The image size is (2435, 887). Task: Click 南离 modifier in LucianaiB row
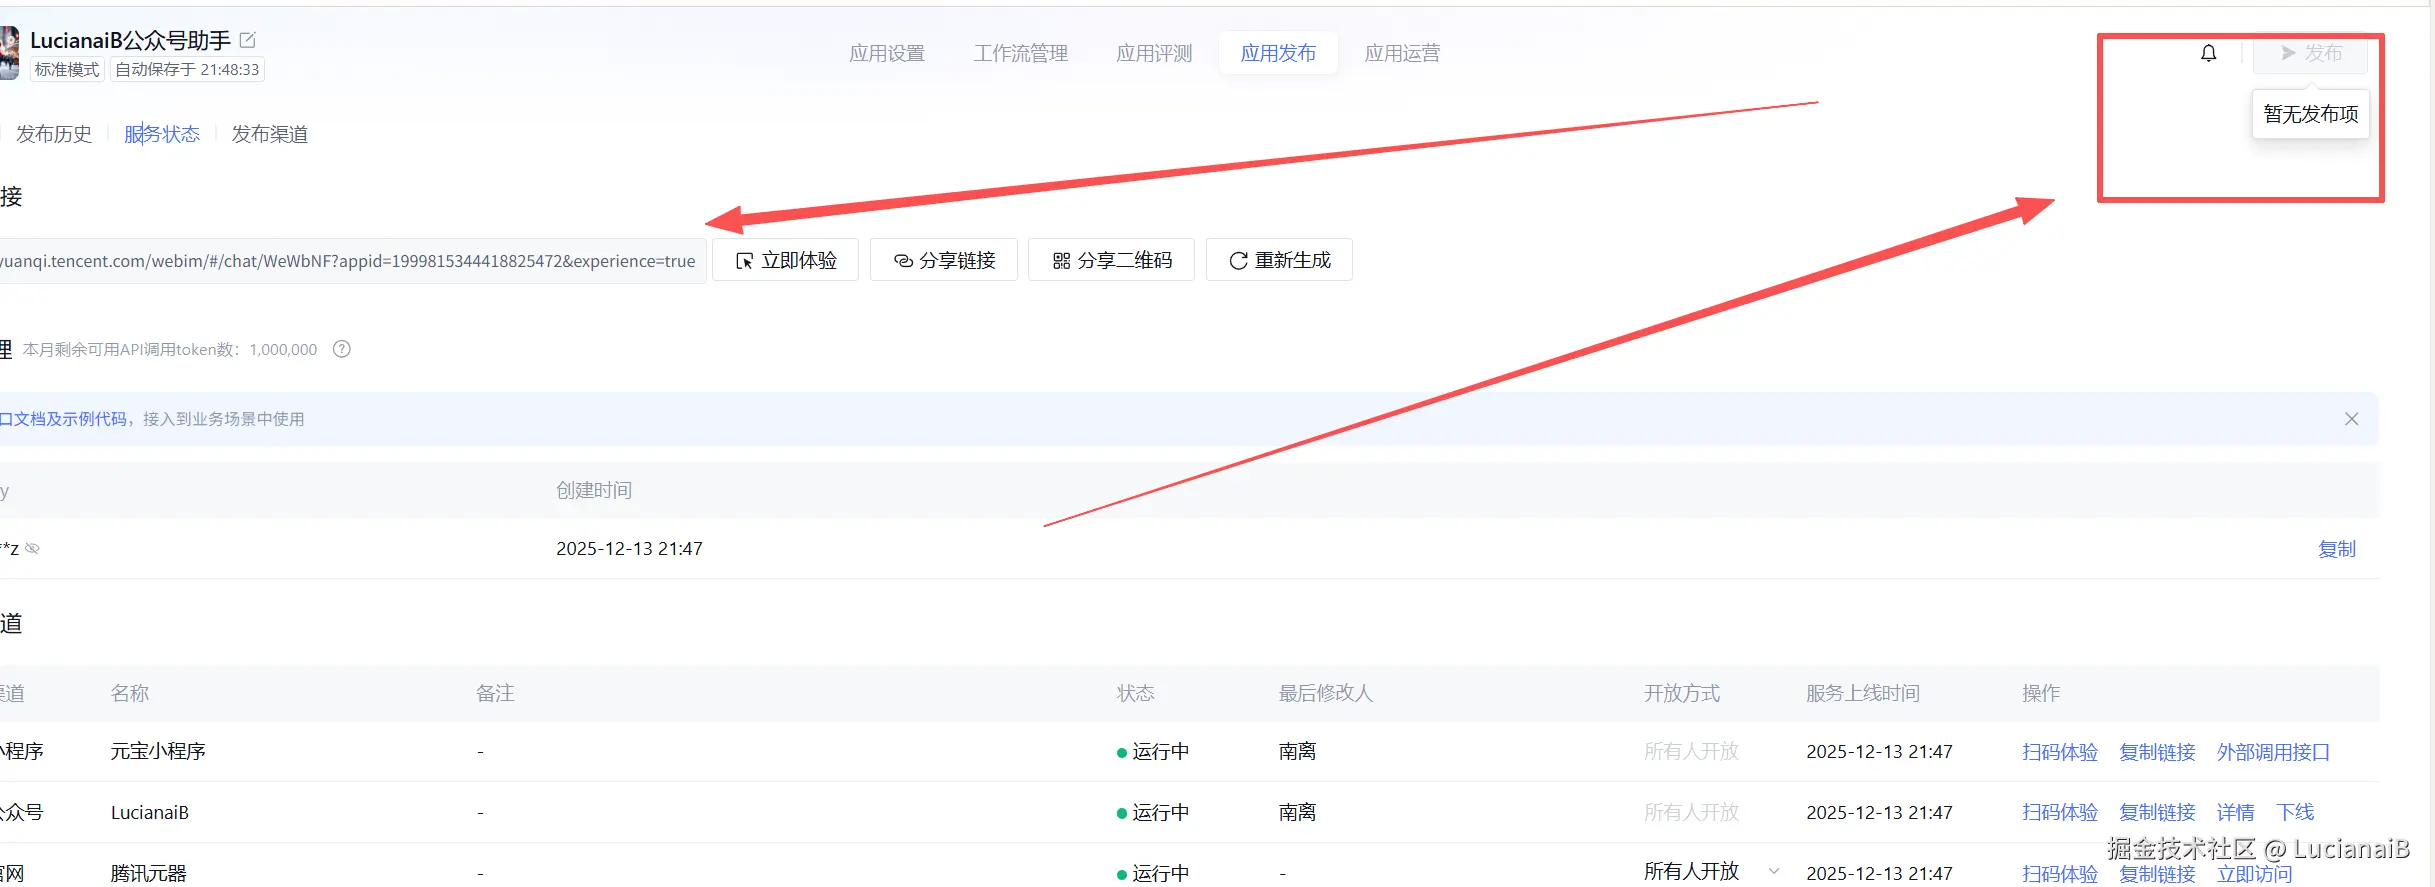[x=1297, y=812]
